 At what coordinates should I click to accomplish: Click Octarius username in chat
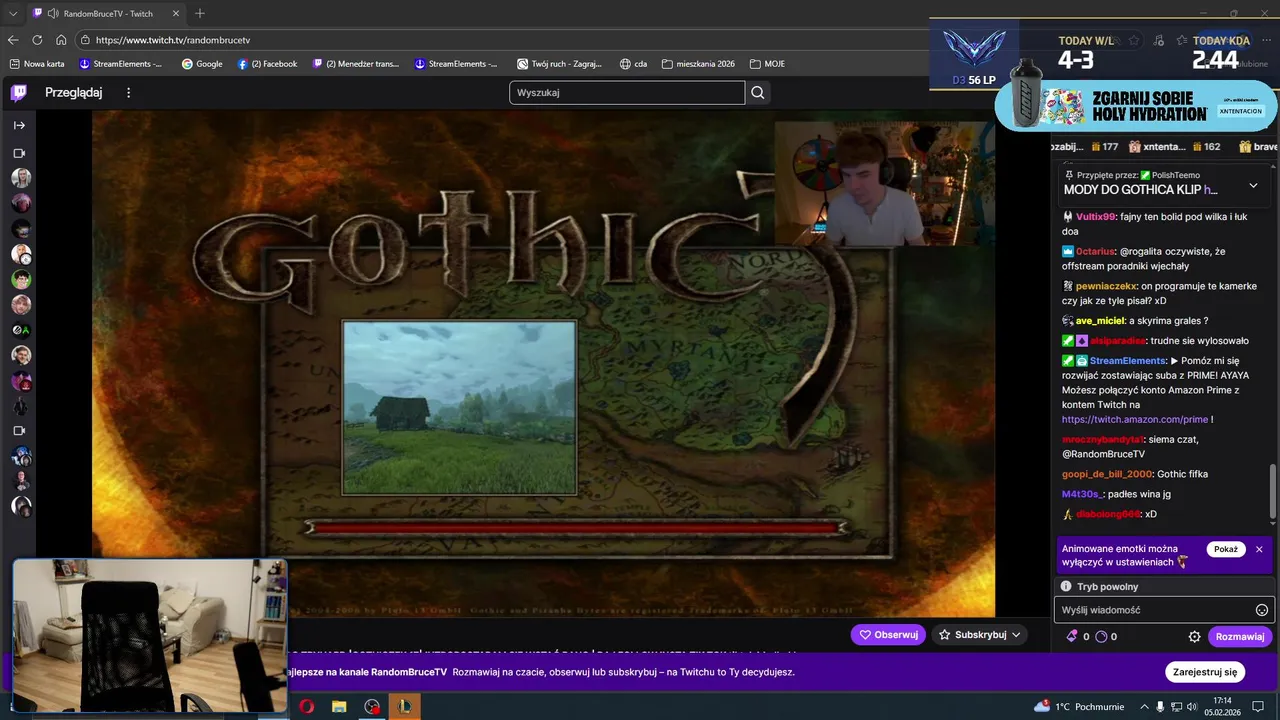tap(1095, 251)
